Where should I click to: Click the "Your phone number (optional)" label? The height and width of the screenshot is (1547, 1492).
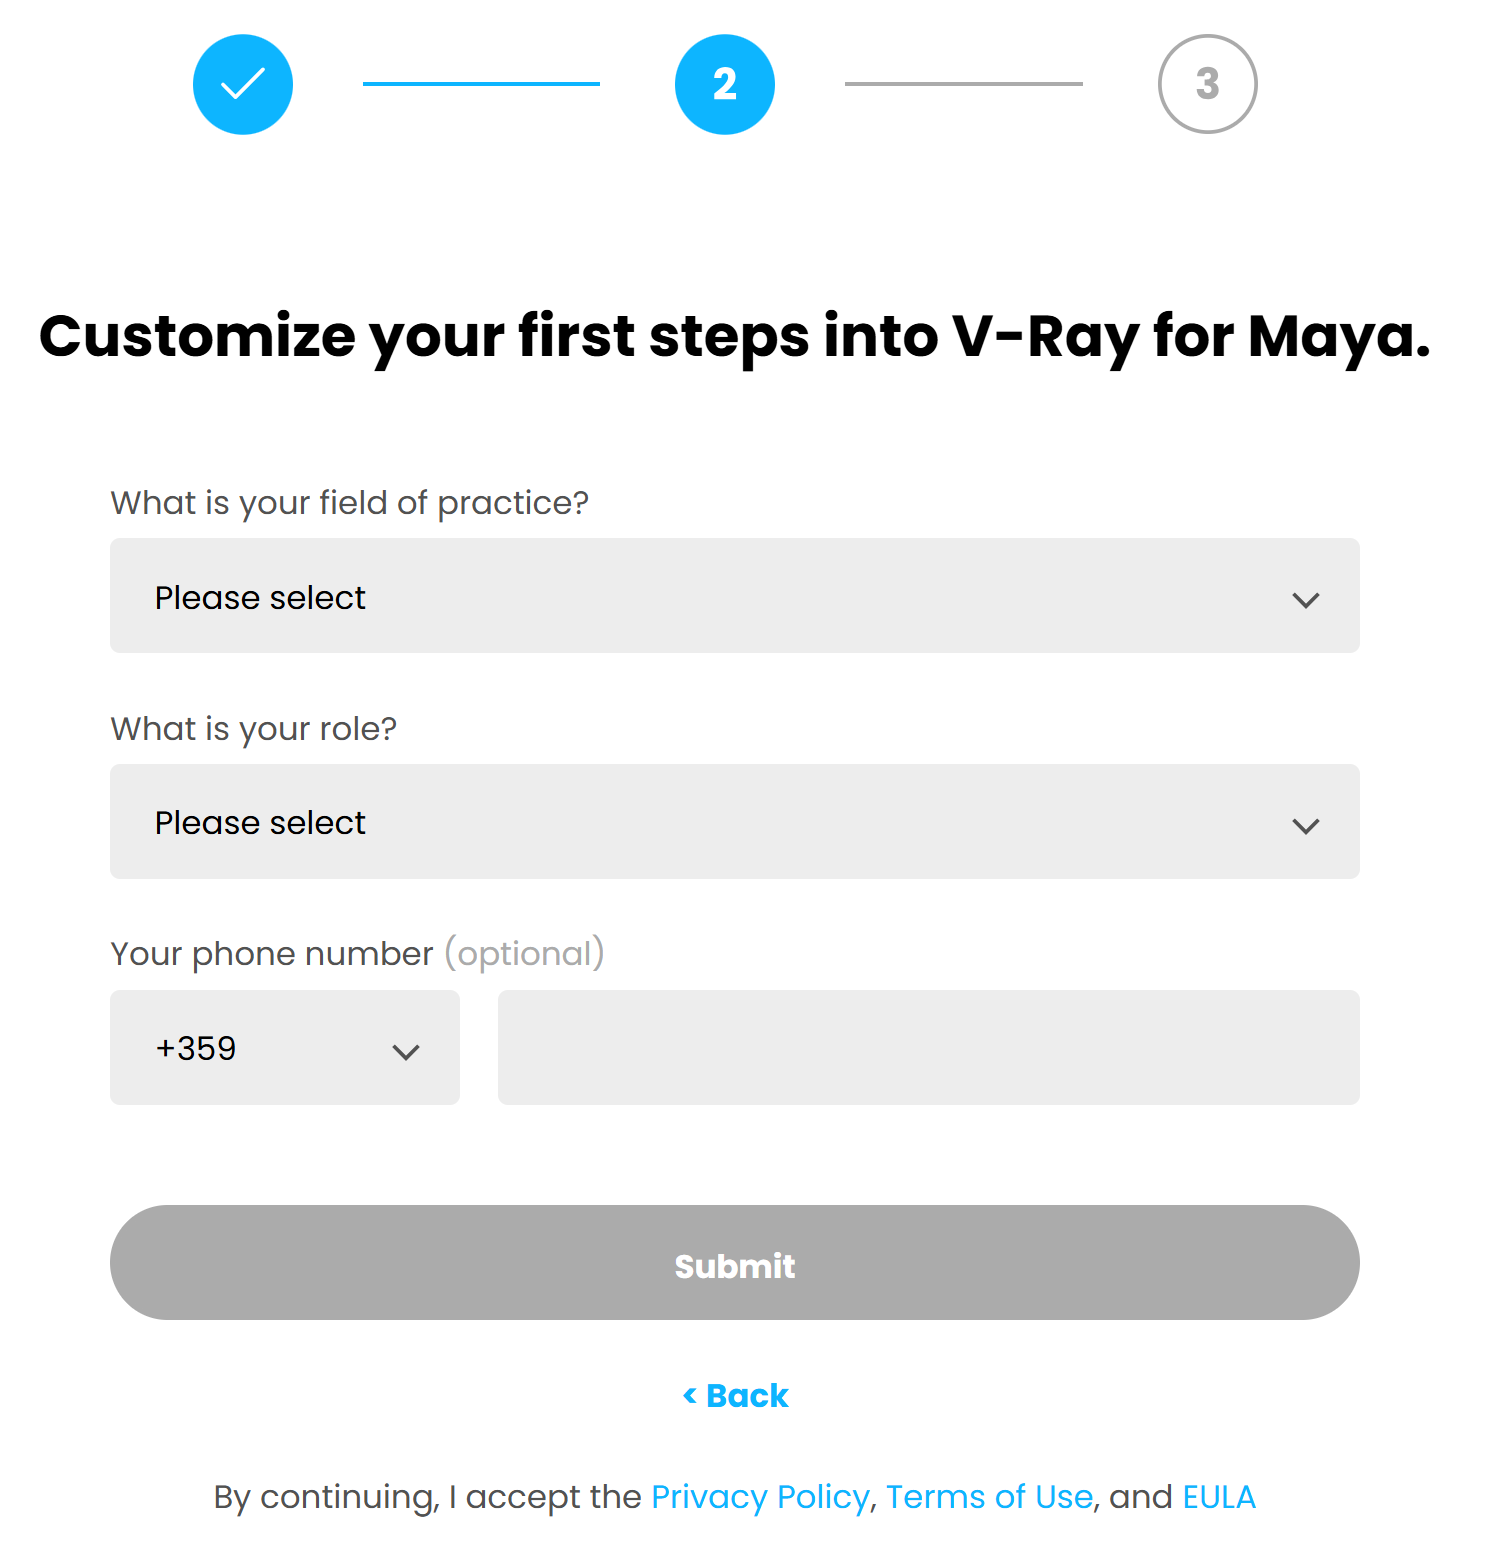pos(358,954)
